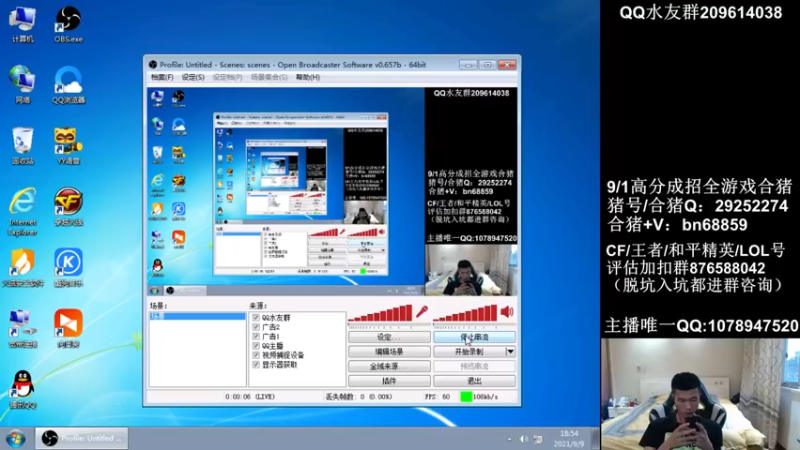Click the 退出 exit button

tap(474, 381)
